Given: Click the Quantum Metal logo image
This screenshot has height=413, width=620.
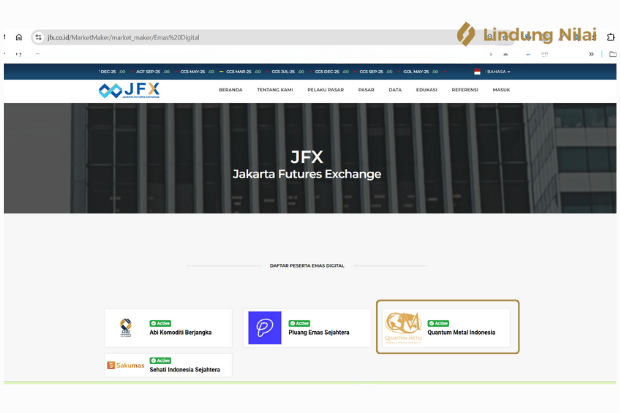Looking at the screenshot, I should 403,328.
